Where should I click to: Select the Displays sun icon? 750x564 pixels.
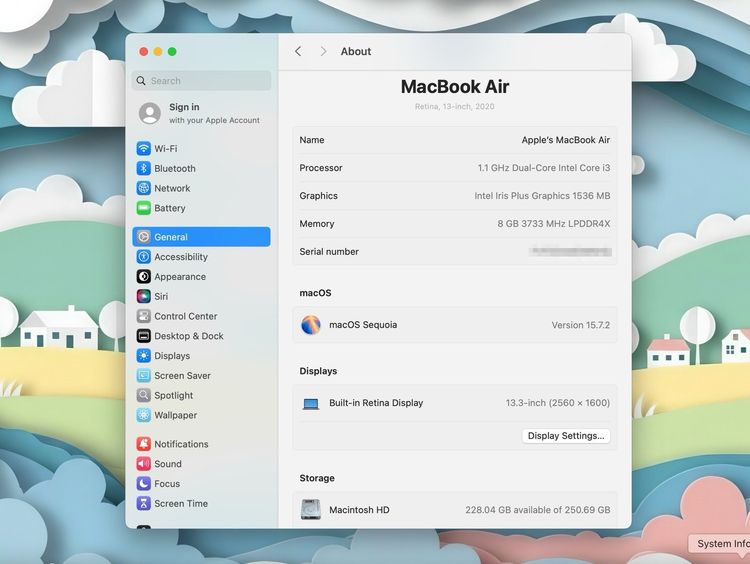point(143,356)
